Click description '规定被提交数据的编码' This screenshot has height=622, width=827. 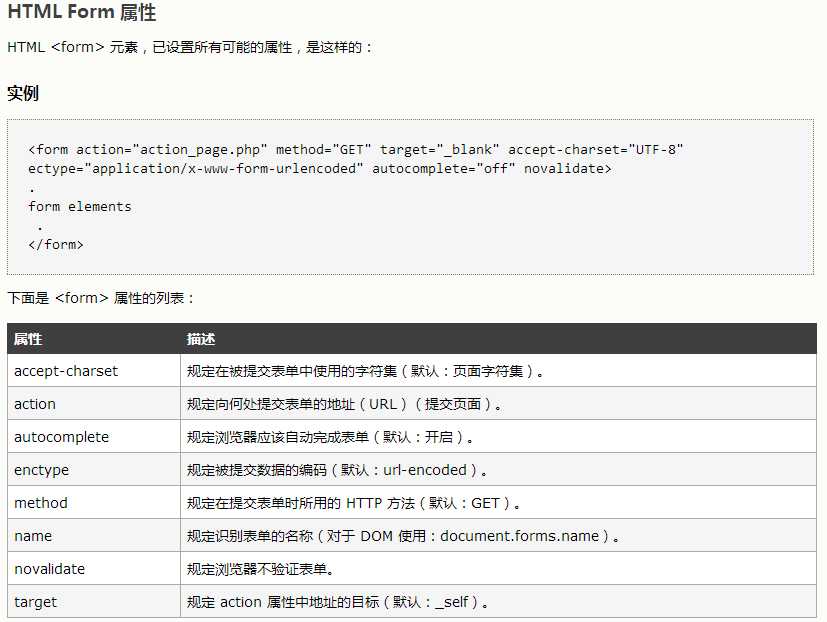click(x=498, y=470)
